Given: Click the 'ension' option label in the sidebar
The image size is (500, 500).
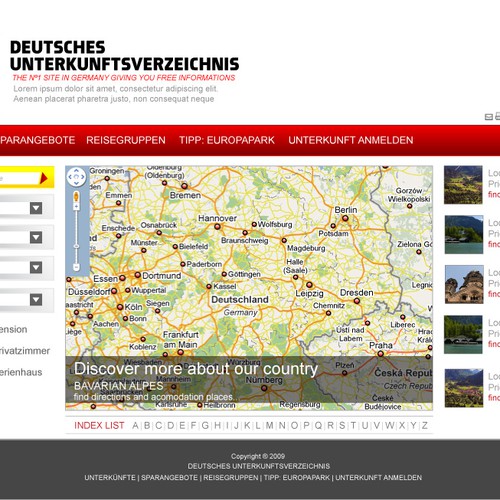Looking at the screenshot, I should [14, 329].
